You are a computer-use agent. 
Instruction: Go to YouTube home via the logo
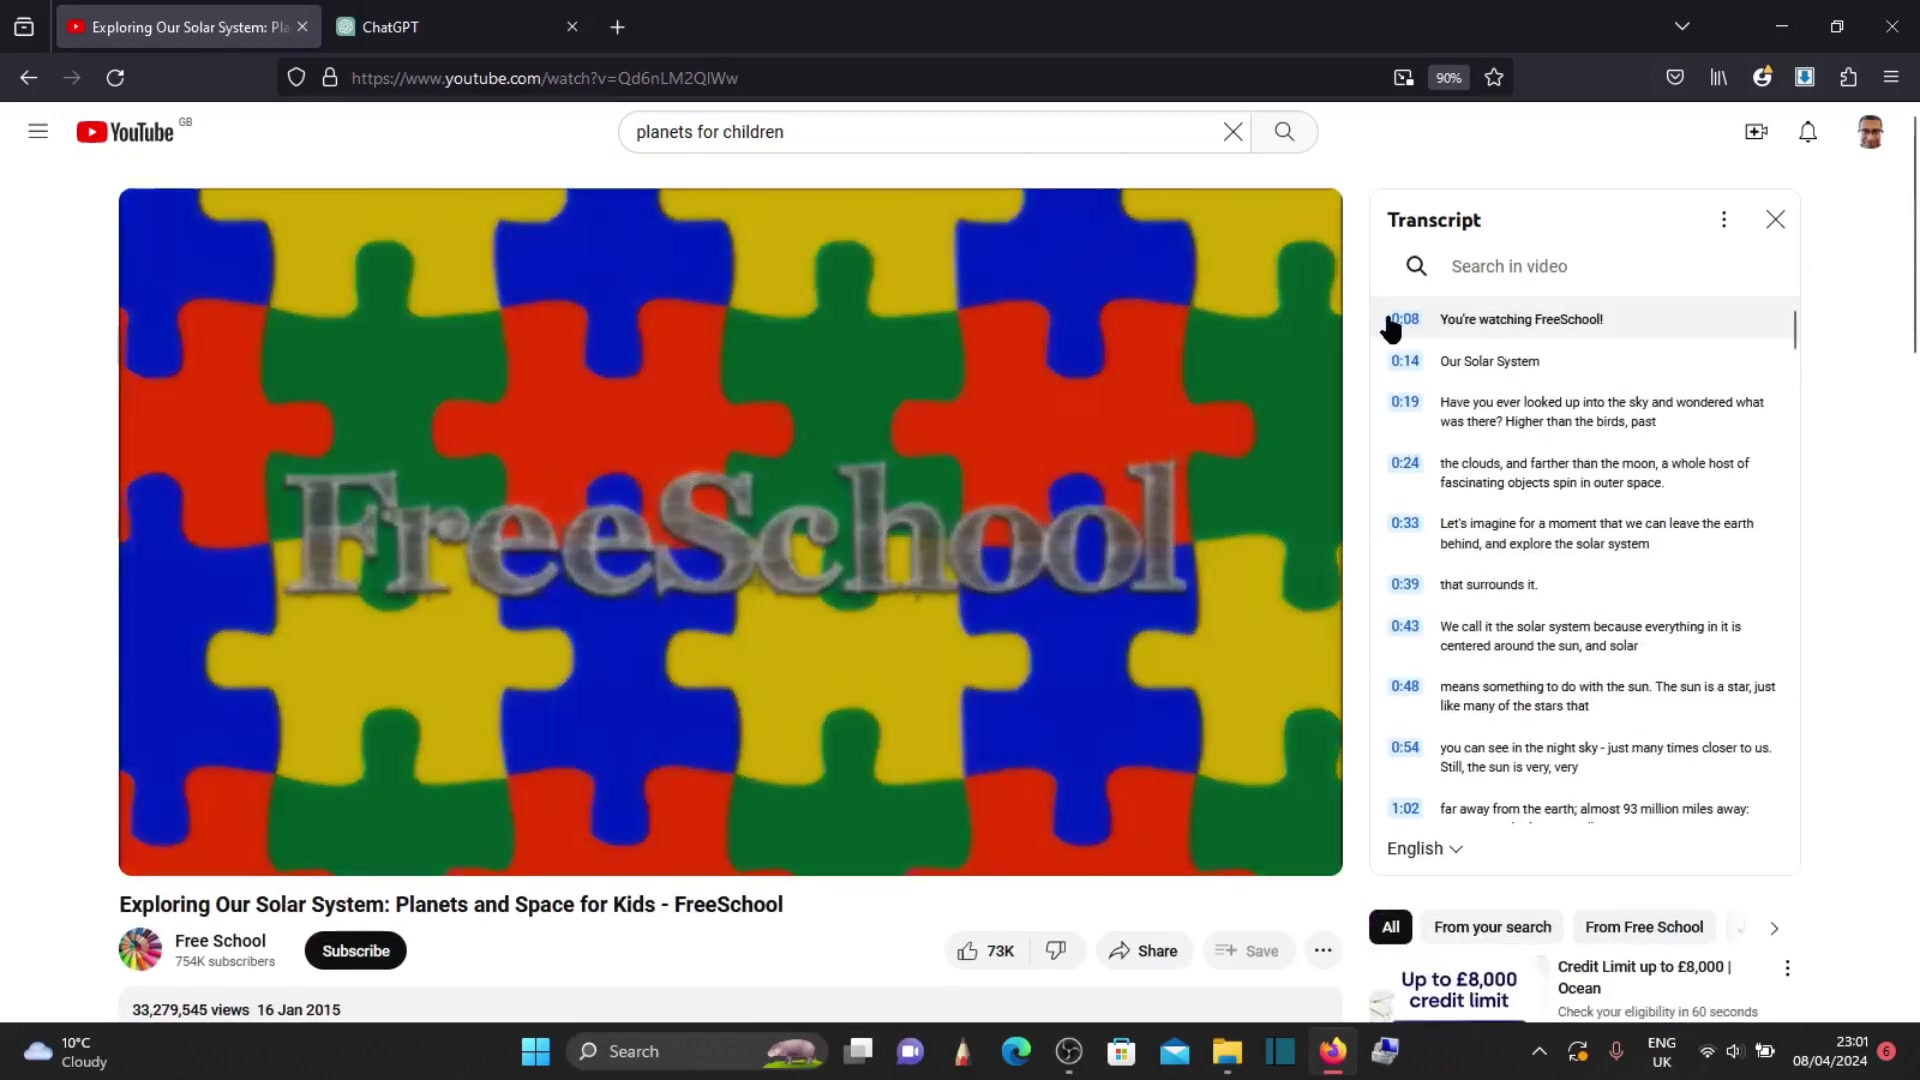pos(126,132)
